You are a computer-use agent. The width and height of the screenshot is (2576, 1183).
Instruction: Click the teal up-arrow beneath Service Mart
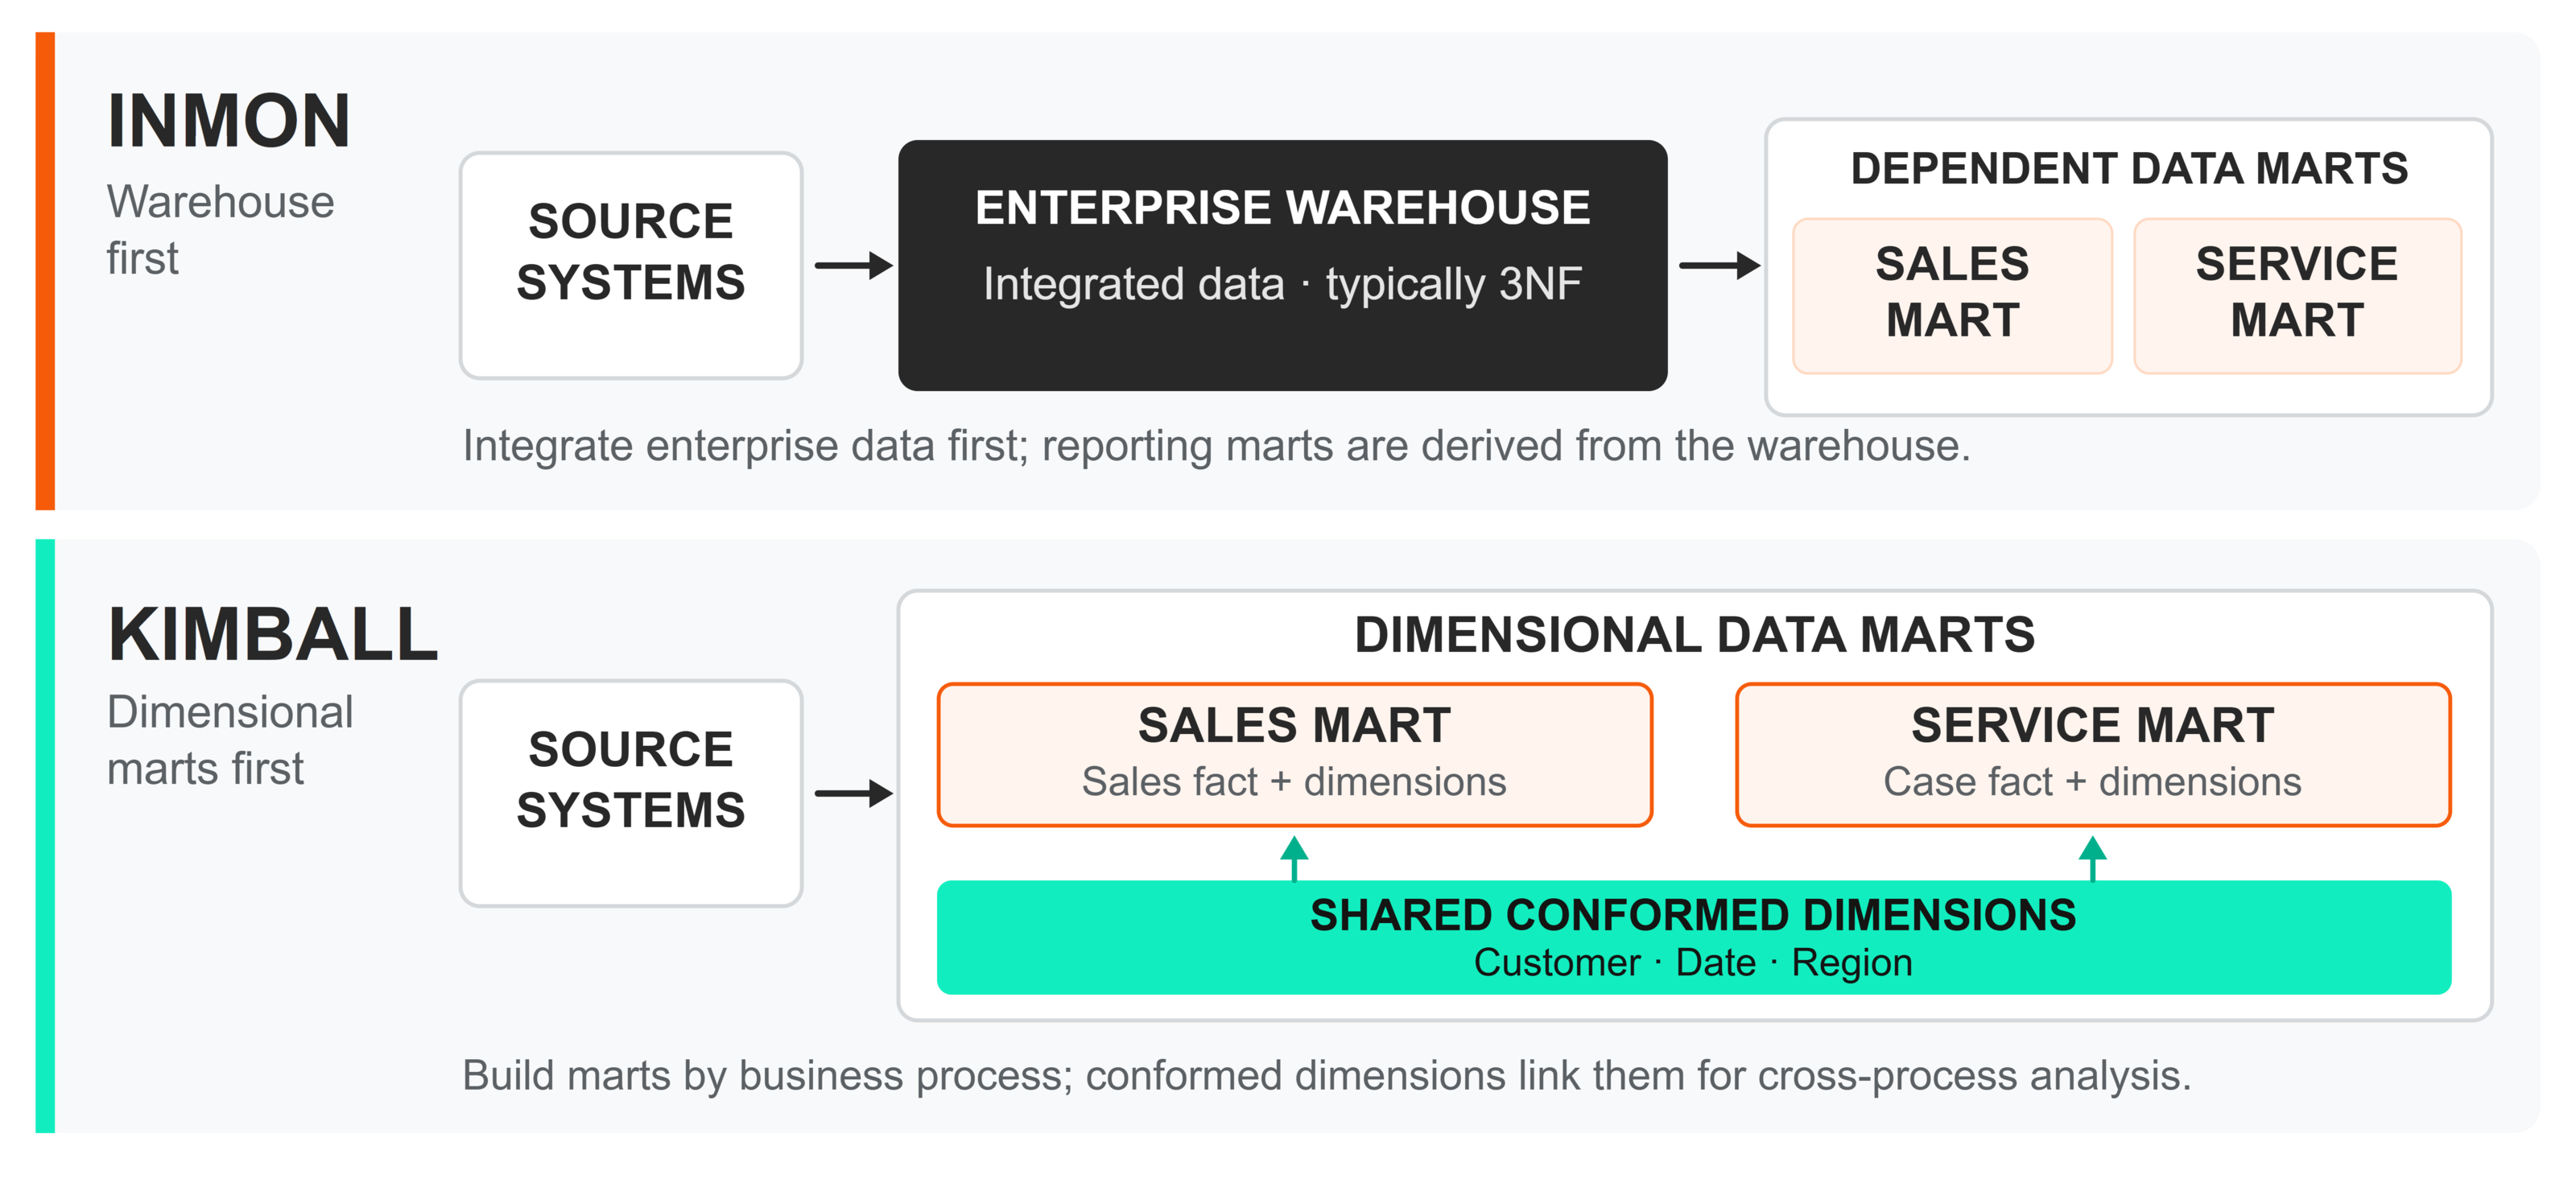click(x=2093, y=858)
